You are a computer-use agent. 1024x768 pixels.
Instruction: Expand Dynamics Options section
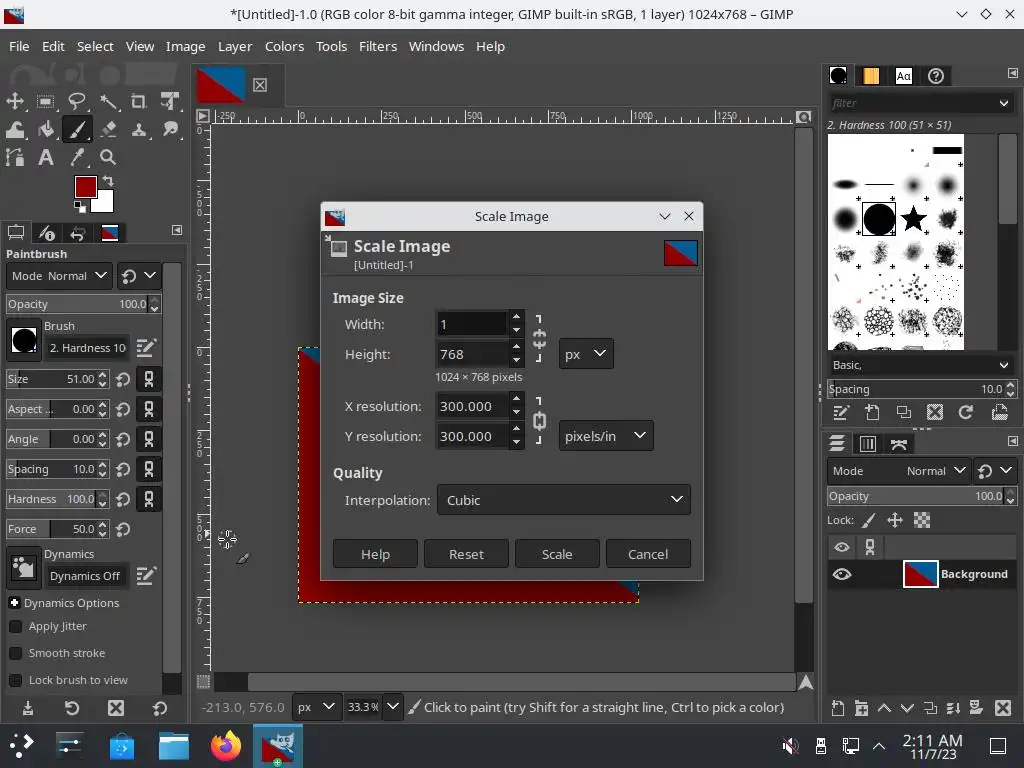14,602
